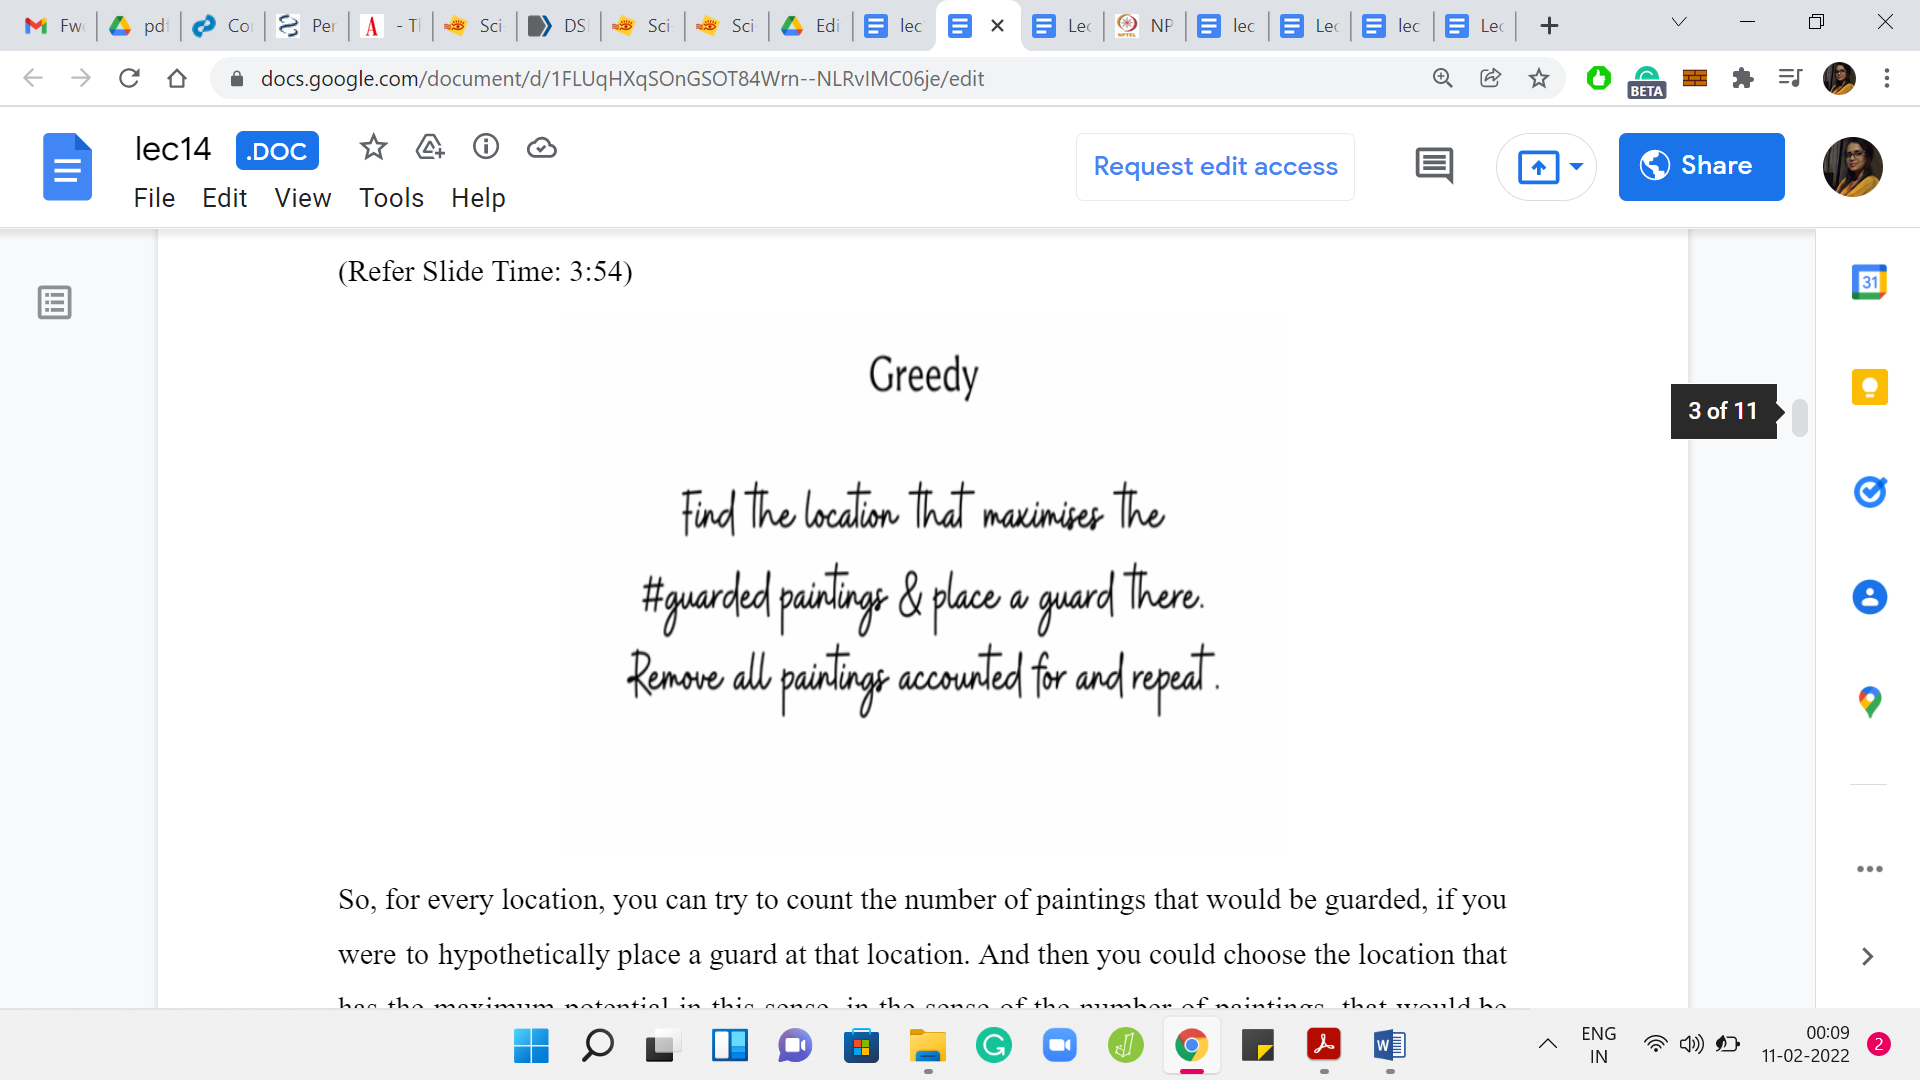Open the comment history icon
The width and height of the screenshot is (1920, 1080).
tap(1434, 166)
